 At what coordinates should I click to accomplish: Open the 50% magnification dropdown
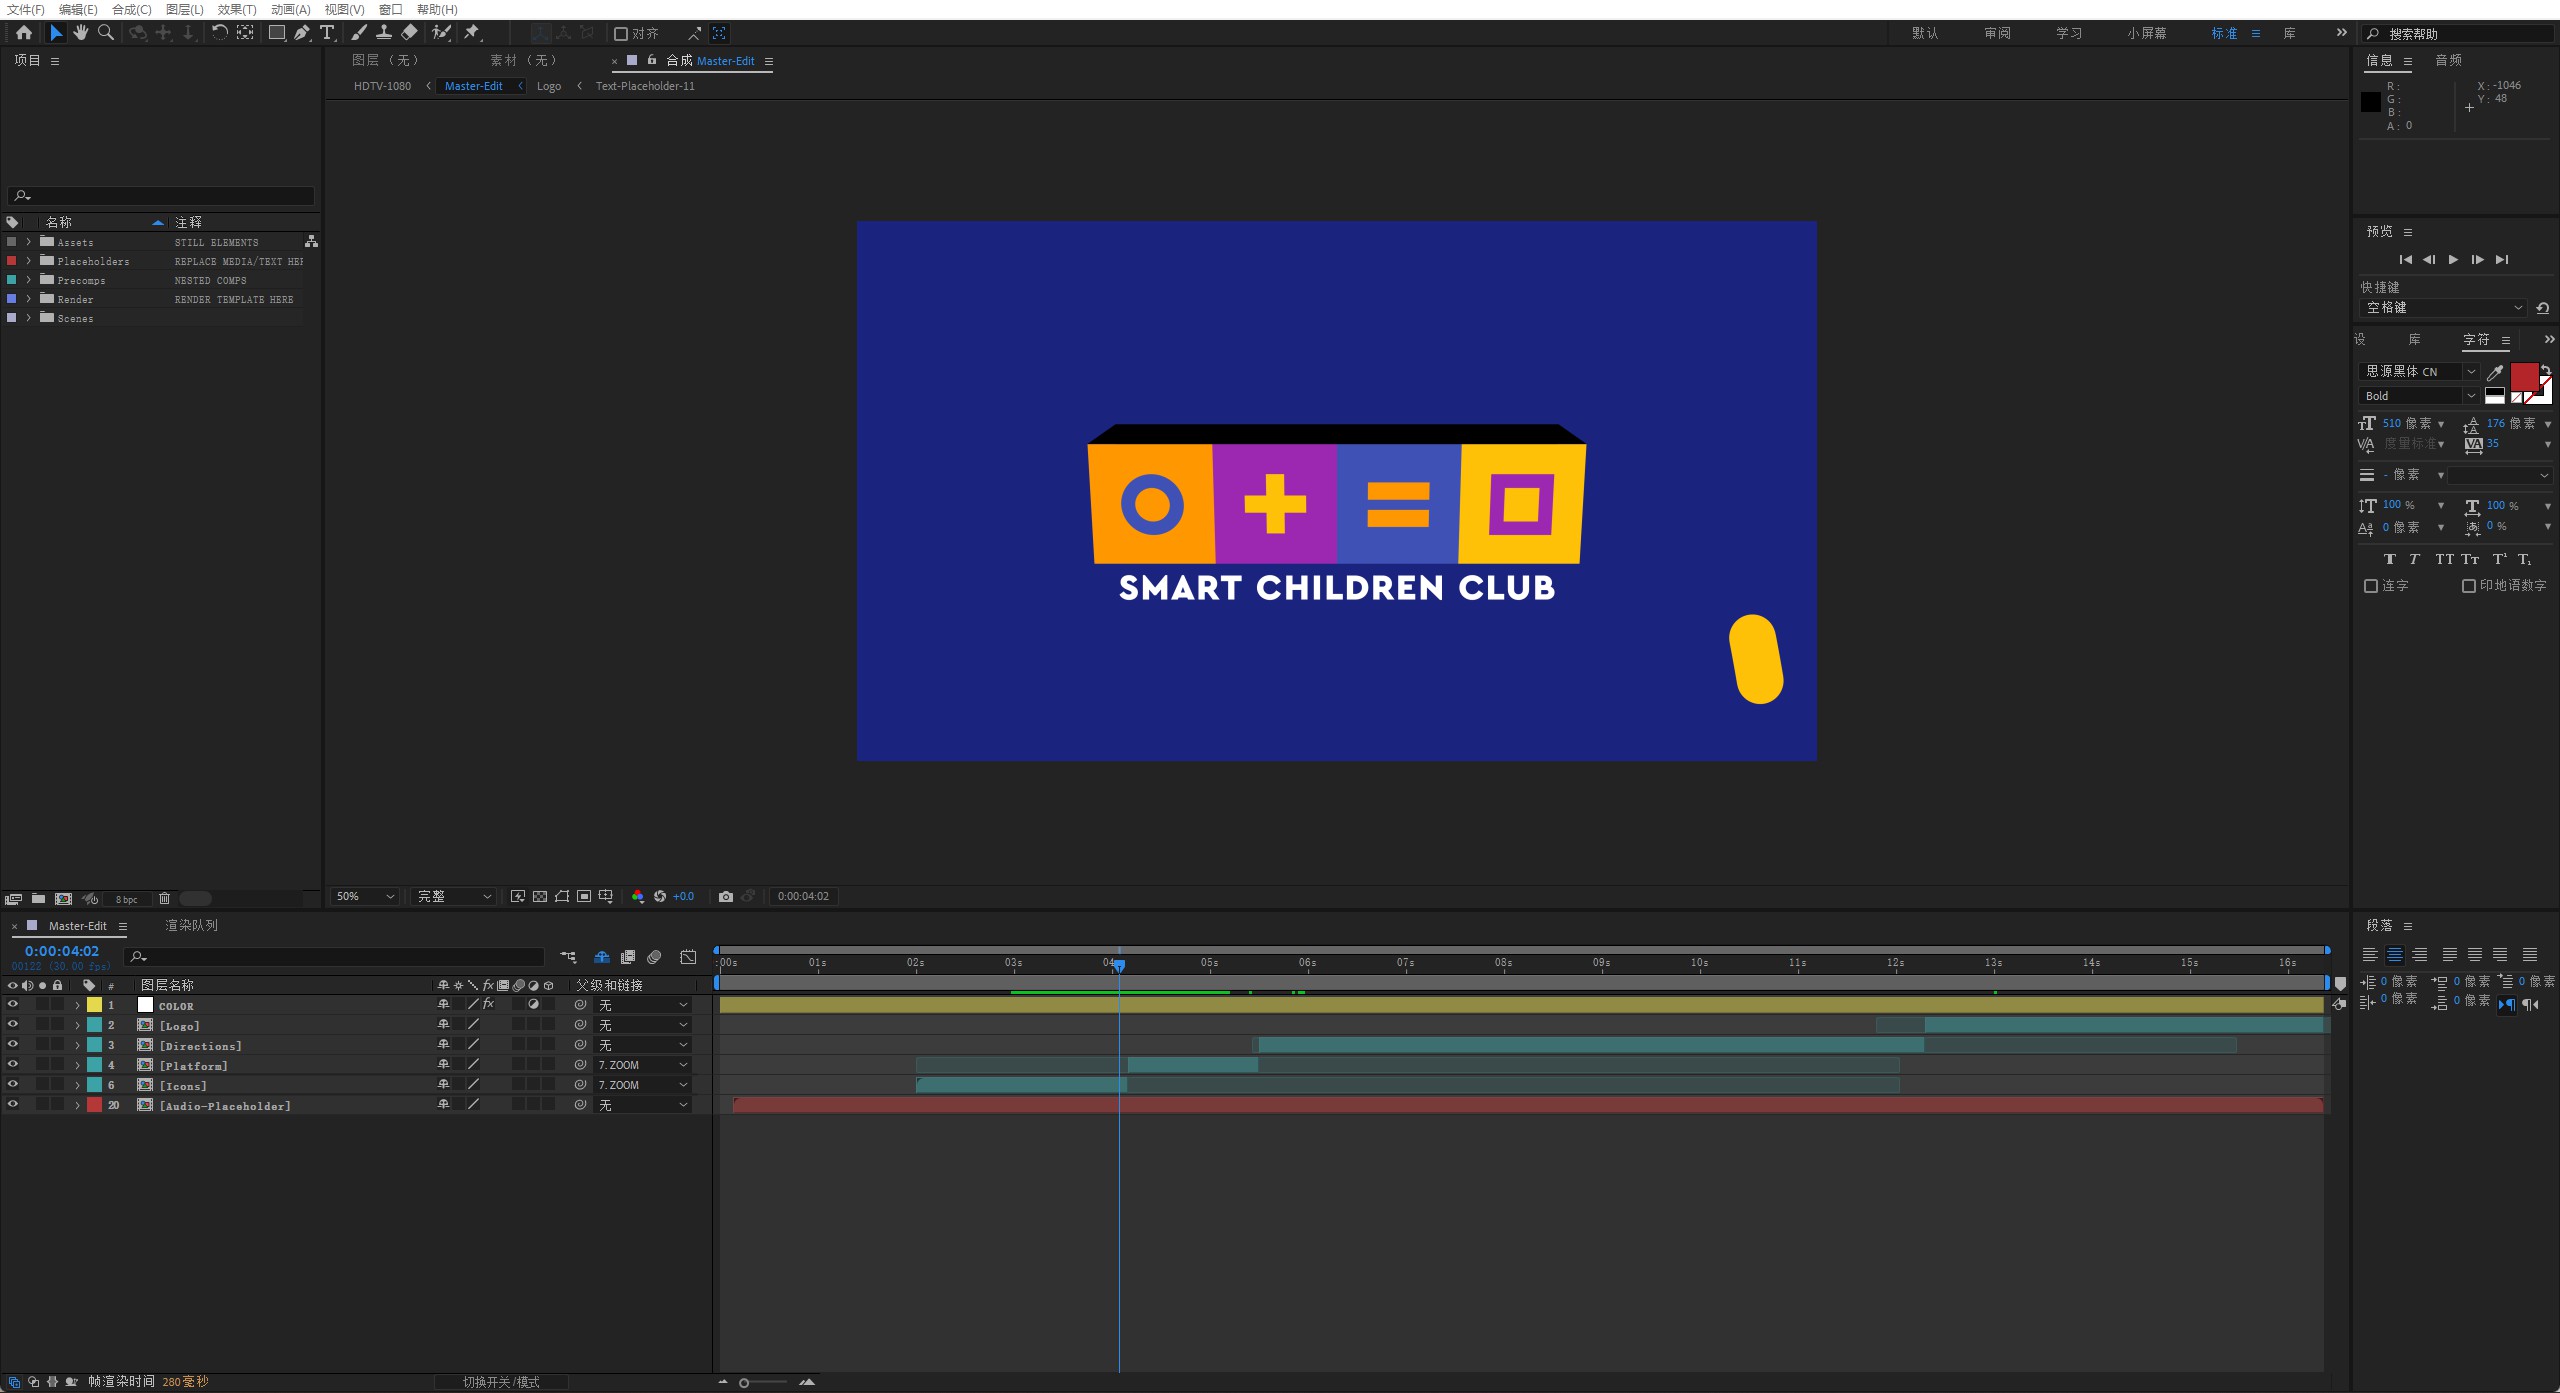tap(365, 897)
